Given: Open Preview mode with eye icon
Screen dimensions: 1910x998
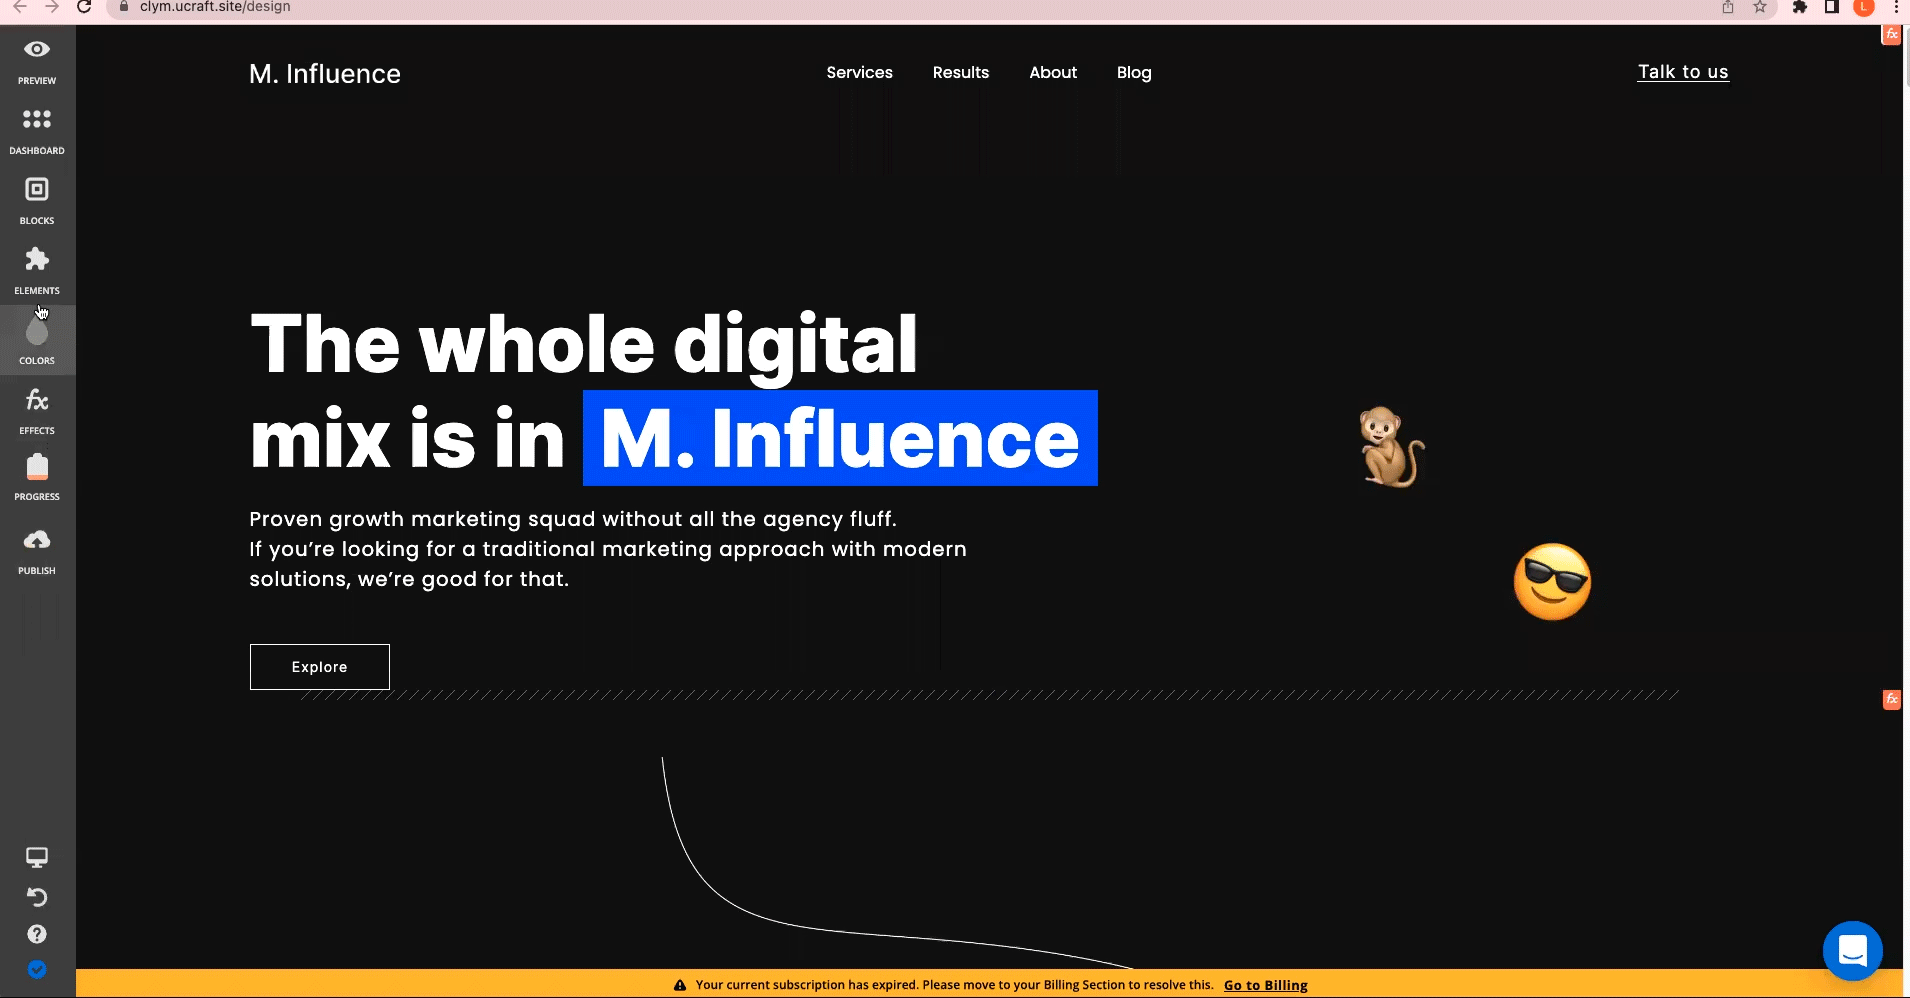Looking at the screenshot, I should [37, 61].
